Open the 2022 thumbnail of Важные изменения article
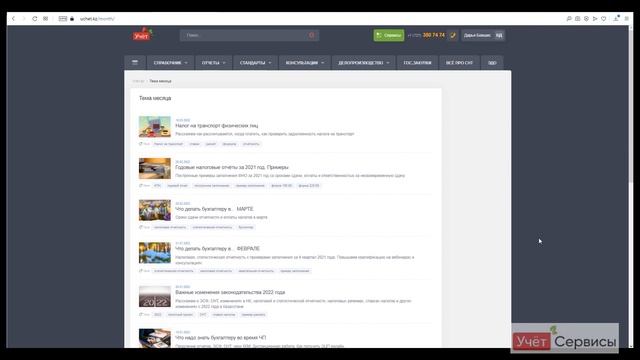Image resolution: width=640 pixels, height=360 pixels. pos(155,296)
